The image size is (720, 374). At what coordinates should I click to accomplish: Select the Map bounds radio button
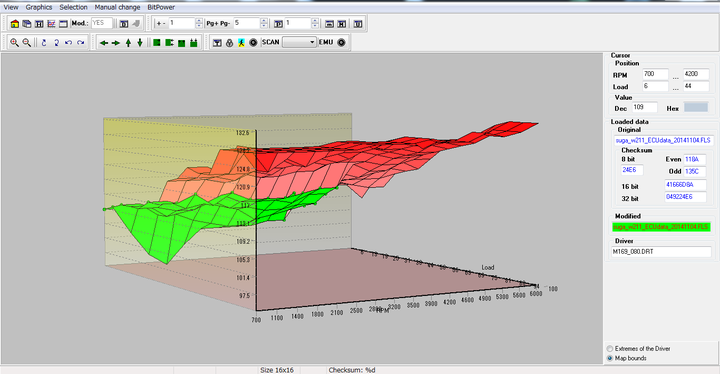pos(610,358)
